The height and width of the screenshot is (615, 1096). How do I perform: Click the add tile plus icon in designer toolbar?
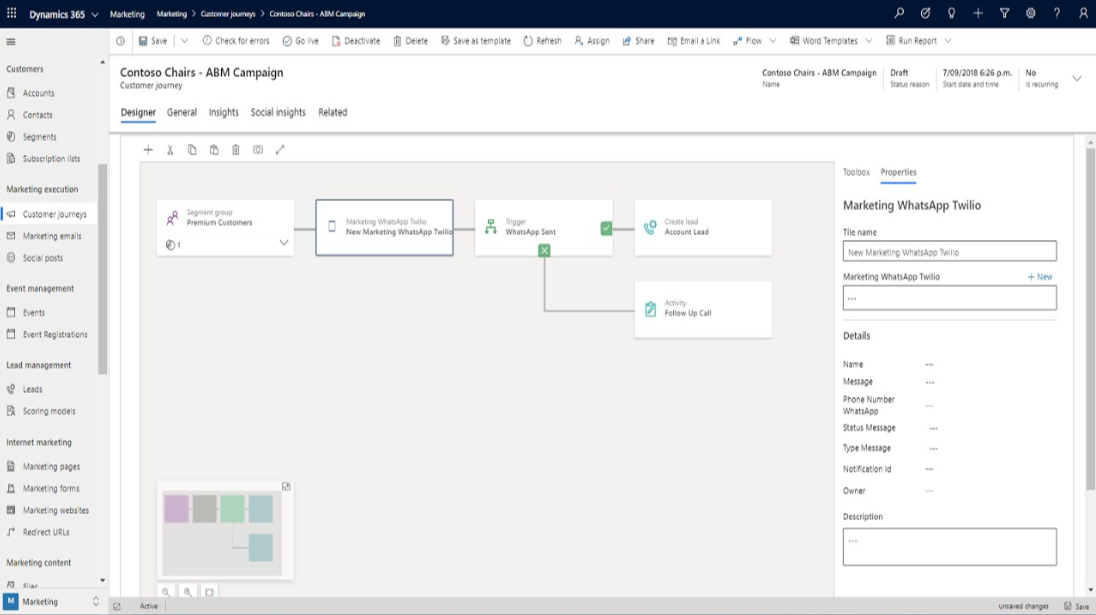tap(148, 150)
